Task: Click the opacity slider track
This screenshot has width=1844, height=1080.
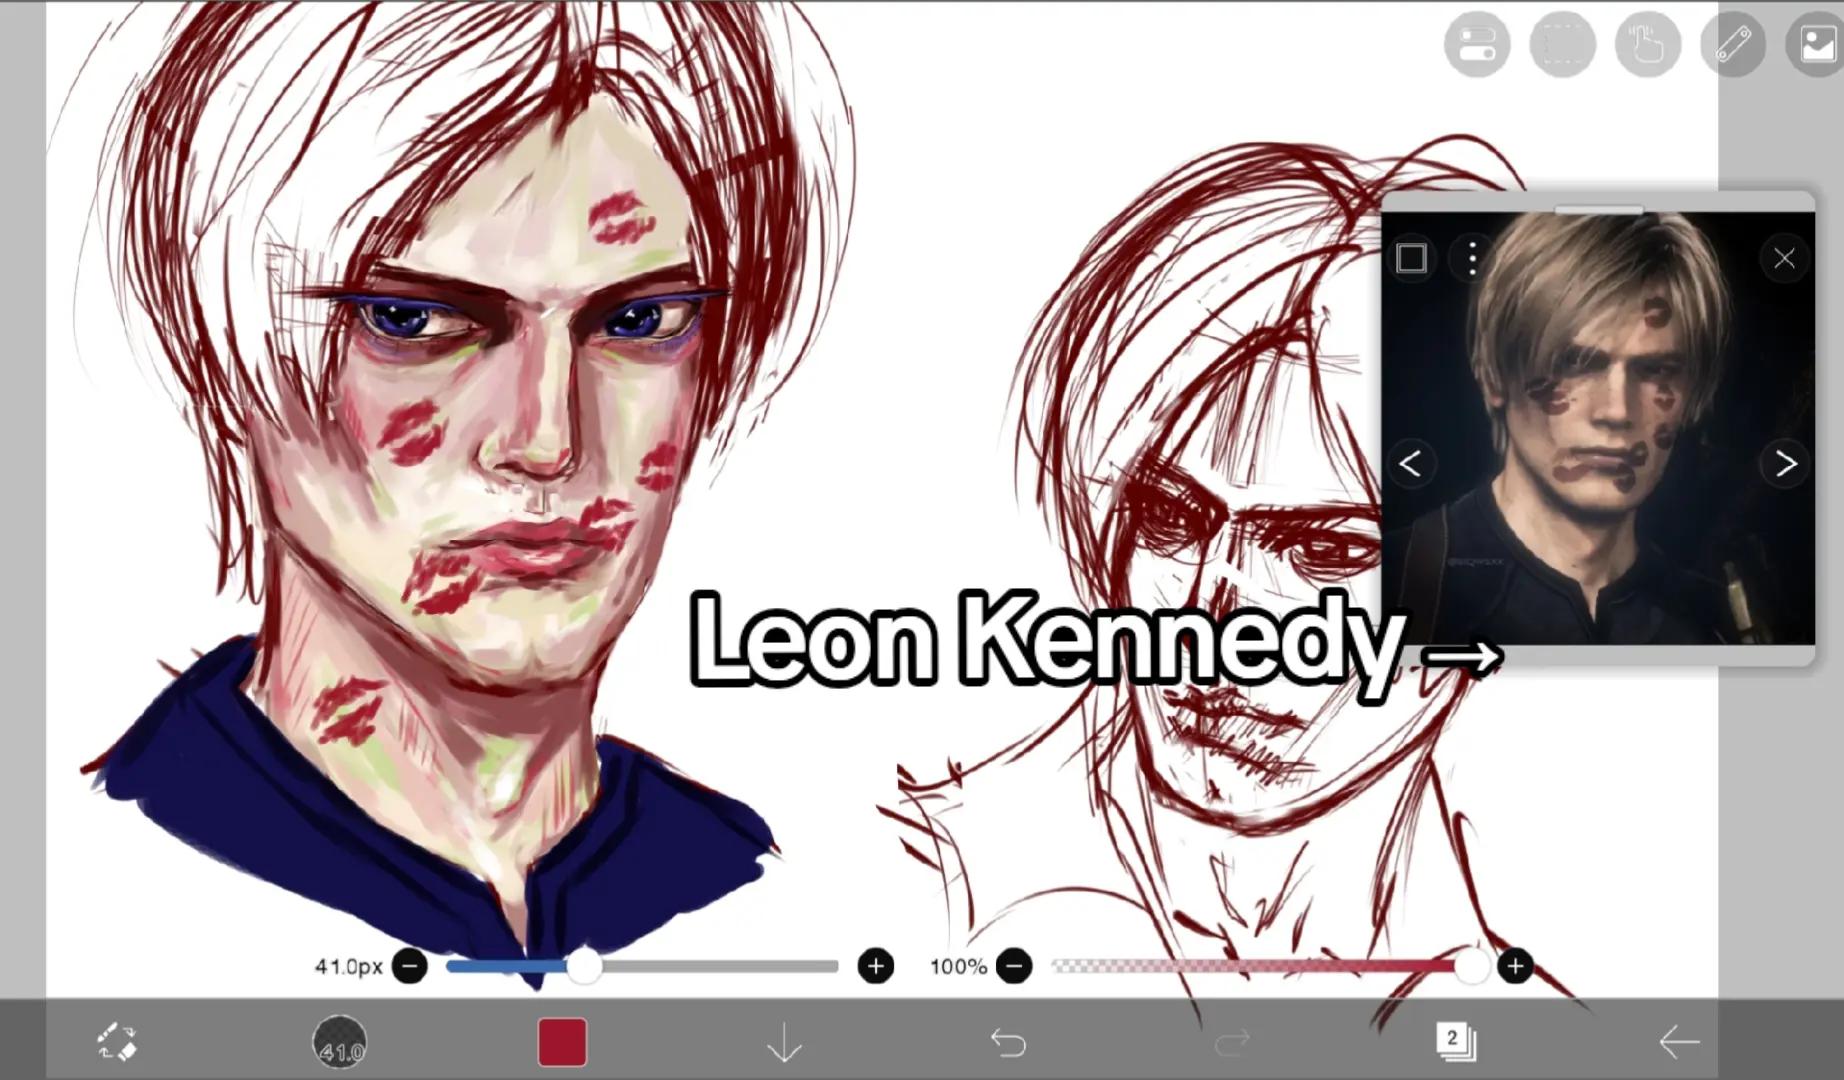Action: coord(1262,966)
